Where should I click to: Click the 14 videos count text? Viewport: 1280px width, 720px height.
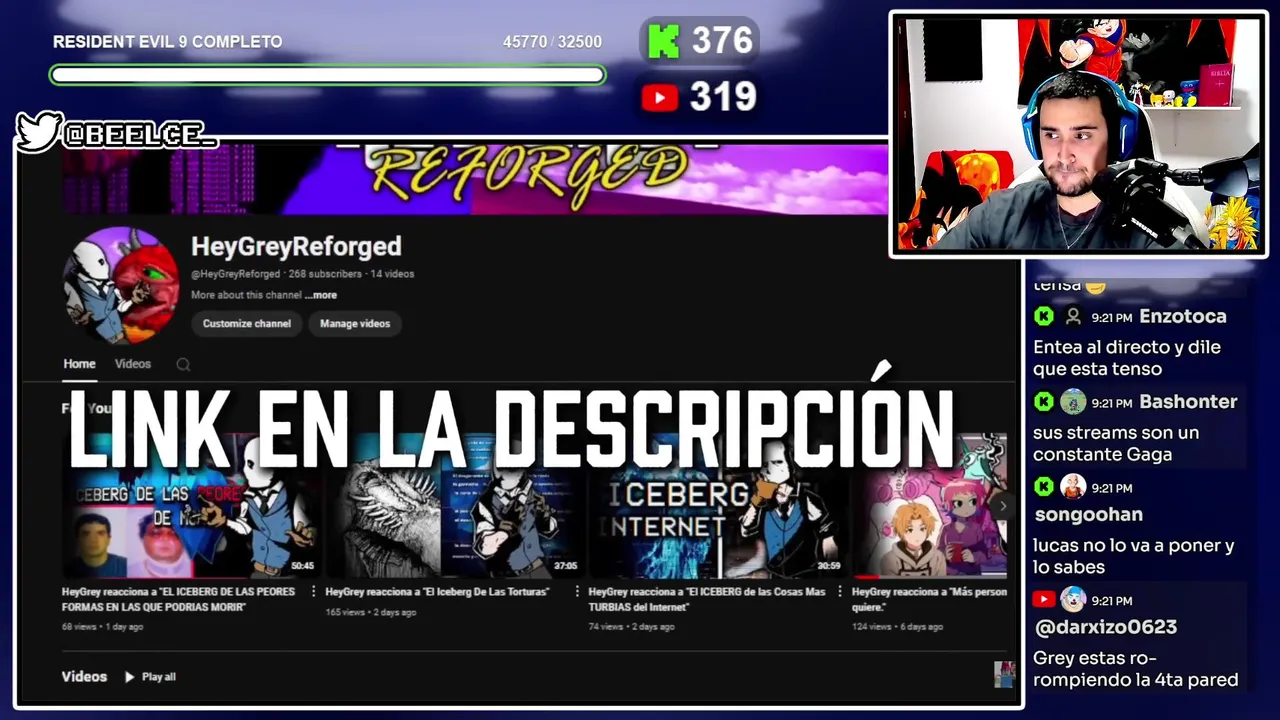(392, 274)
